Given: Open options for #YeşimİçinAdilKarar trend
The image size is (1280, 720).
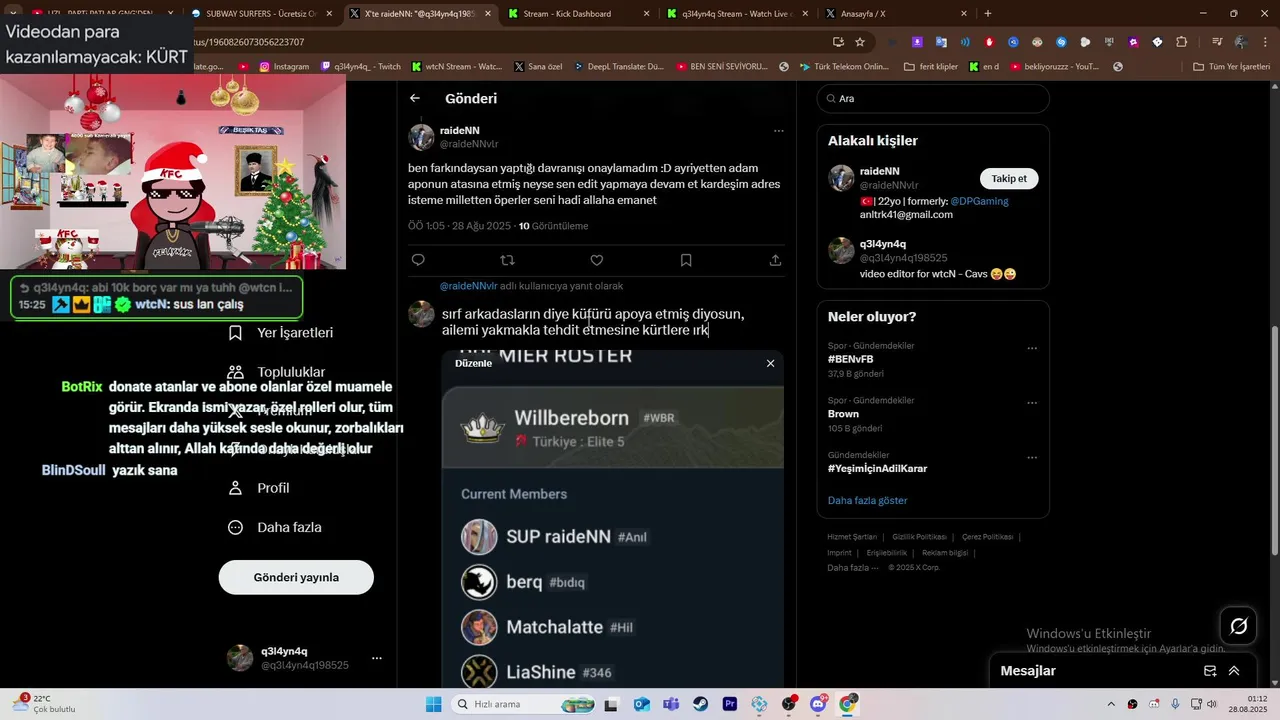Looking at the screenshot, I should click(1032, 458).
